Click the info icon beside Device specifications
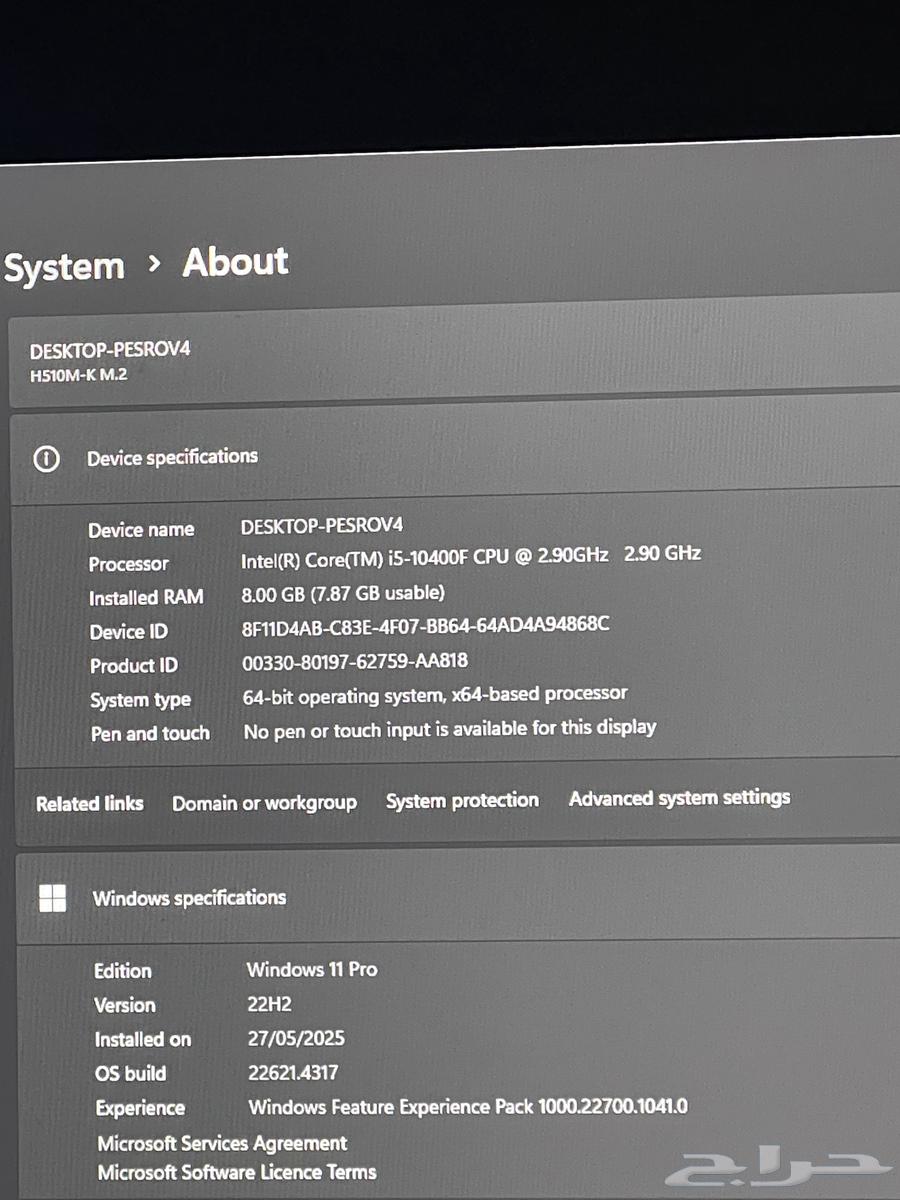900x1200 pixels. click(x=46, y=459)
